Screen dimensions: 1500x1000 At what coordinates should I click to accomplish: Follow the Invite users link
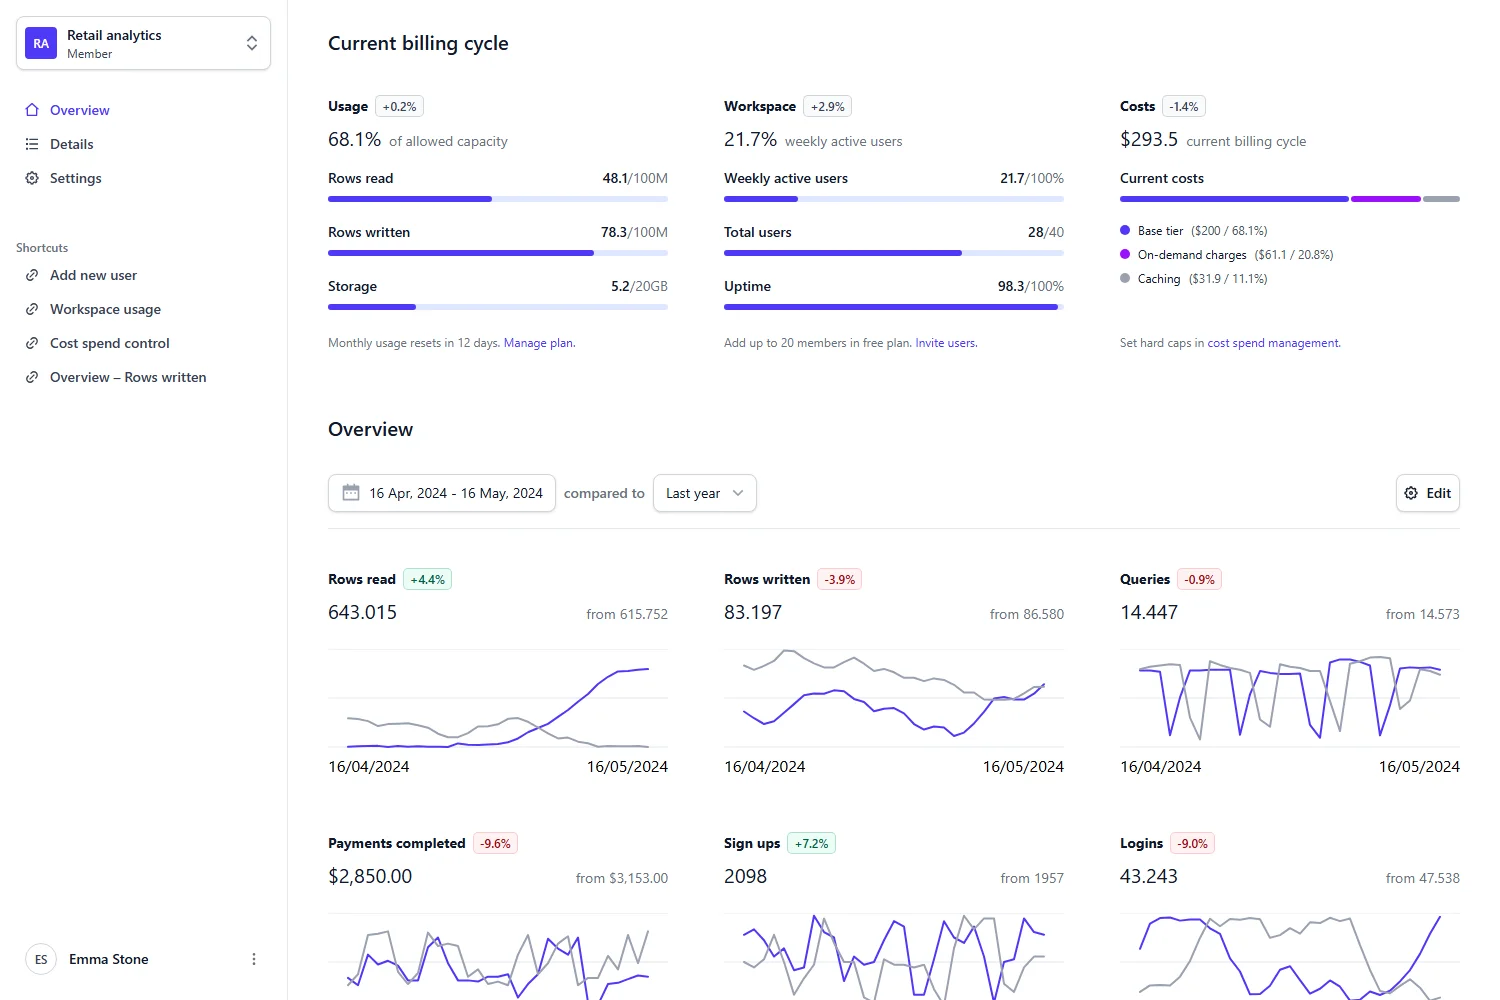tap(946, 343)
